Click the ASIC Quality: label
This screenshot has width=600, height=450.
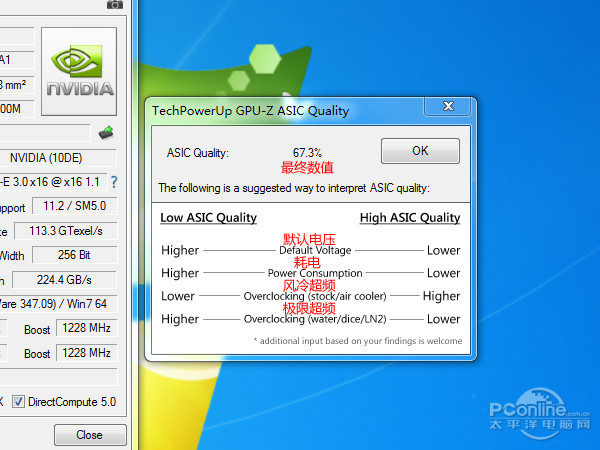[197, 153]
